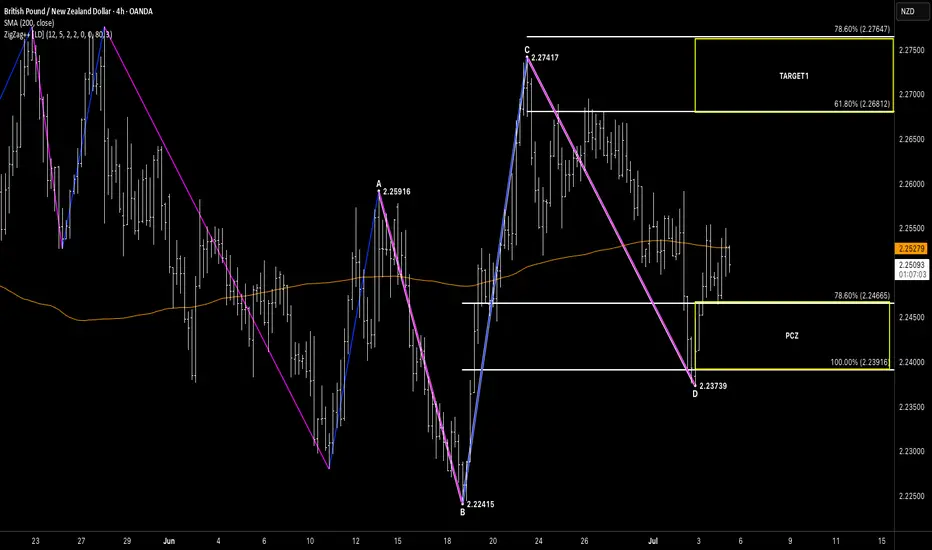This screenshot has width=932, height=550.
Task: Select the orange SMA value tag 2.25279
Action: 911,249
